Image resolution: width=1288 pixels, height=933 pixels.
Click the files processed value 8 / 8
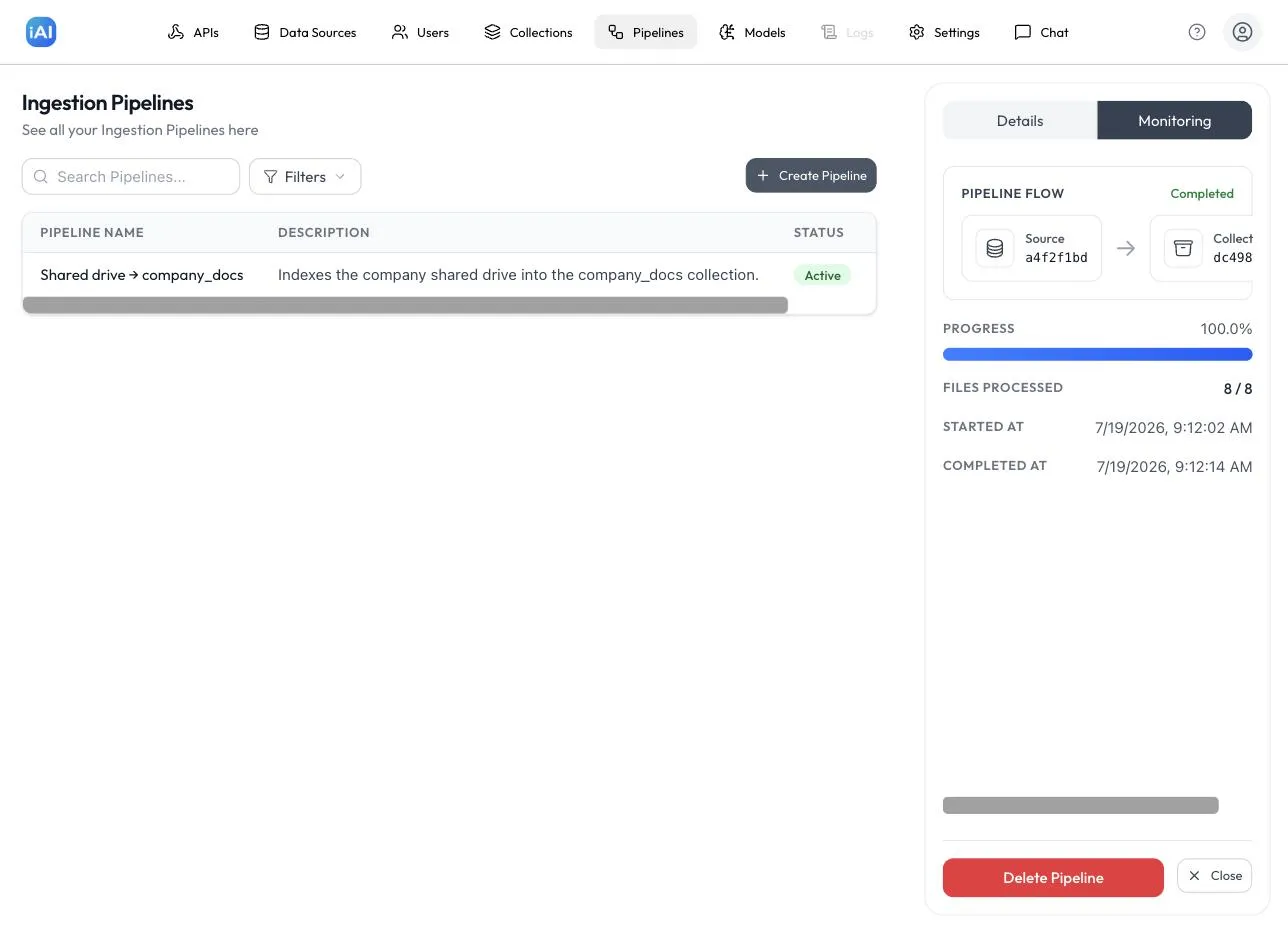point(1238,389)
